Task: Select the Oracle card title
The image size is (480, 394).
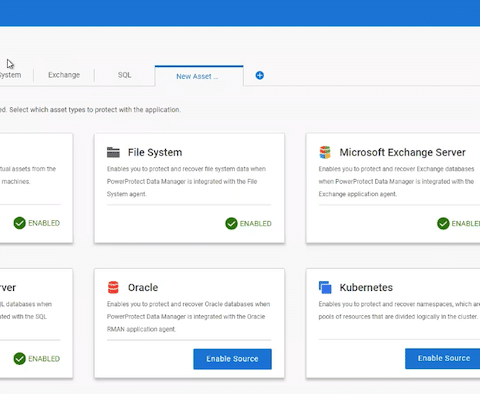Action: [143, 287]
